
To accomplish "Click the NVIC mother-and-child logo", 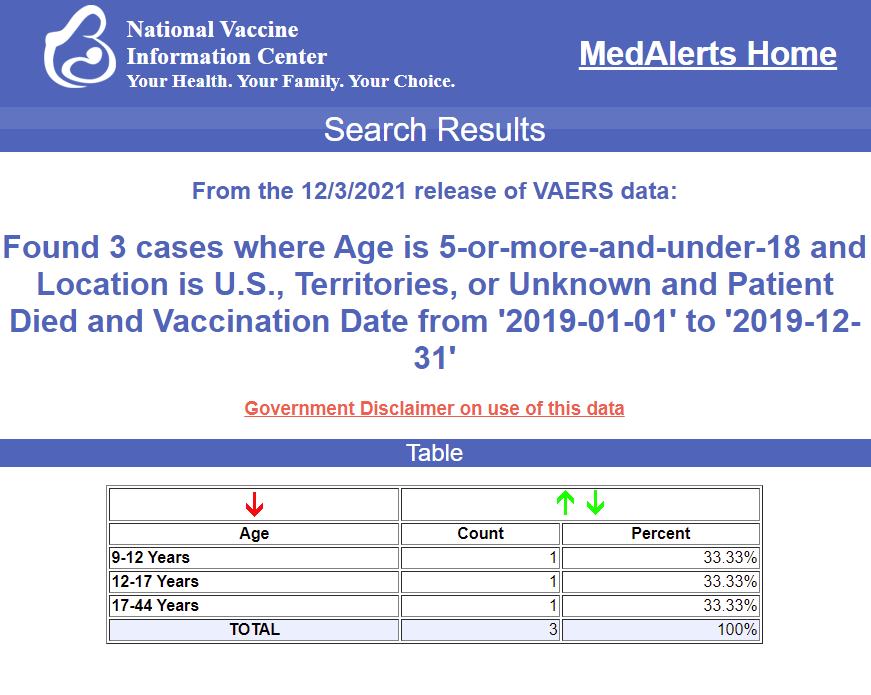I will [80, 47].
